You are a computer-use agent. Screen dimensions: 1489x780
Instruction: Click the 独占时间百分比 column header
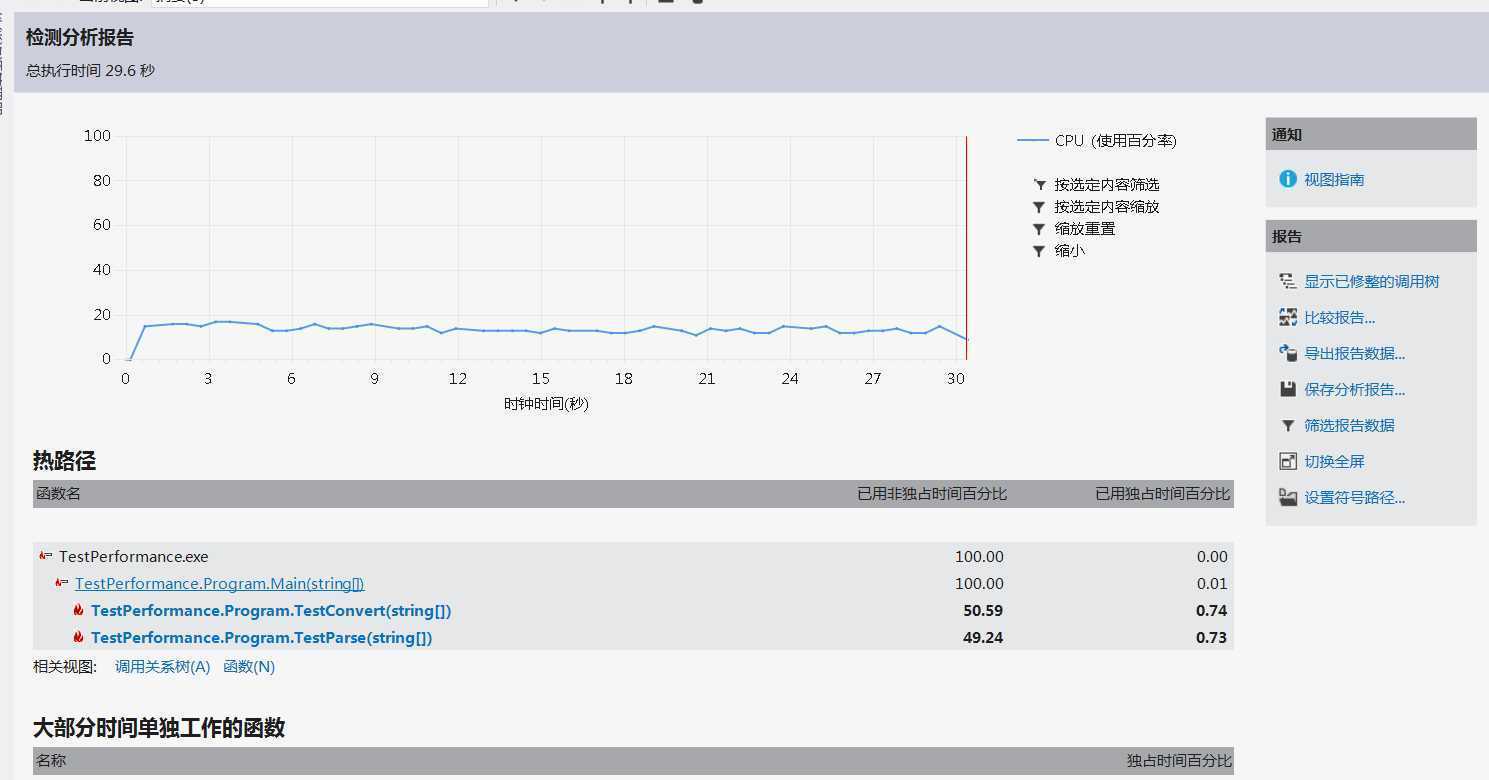tap(1180, 761)
